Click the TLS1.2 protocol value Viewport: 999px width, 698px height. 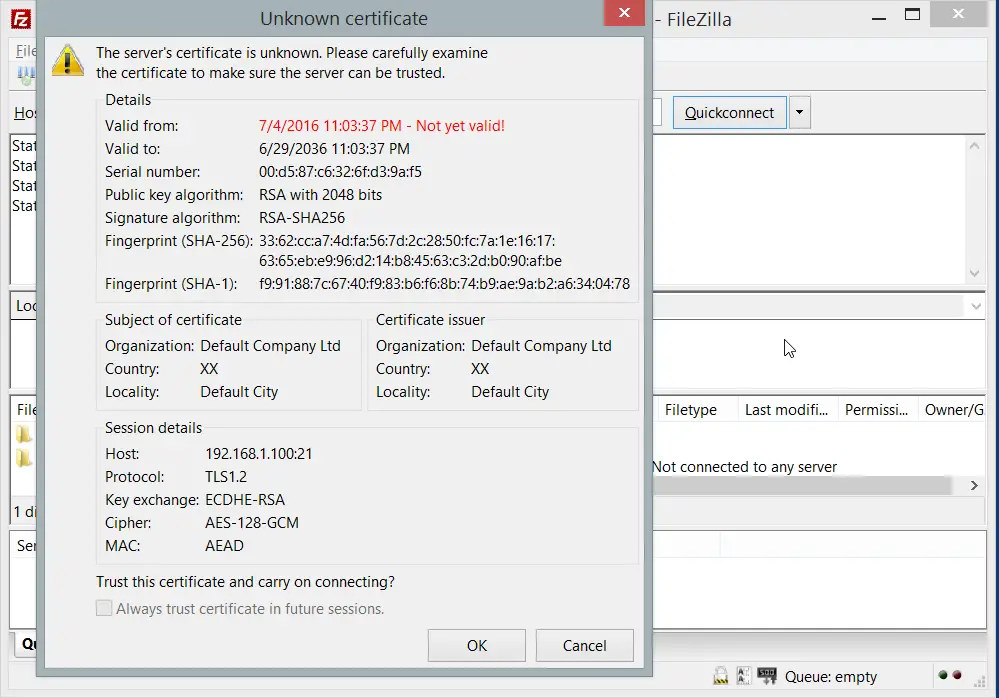[226, 476]
